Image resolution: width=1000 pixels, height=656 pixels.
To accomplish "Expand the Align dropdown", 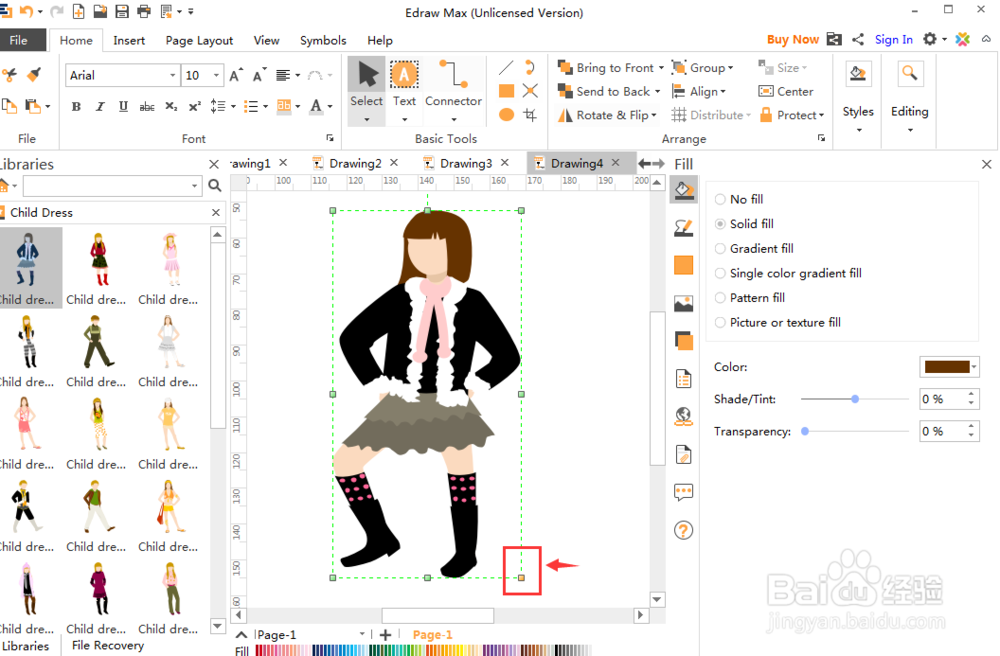I will (x=723, y=92).
